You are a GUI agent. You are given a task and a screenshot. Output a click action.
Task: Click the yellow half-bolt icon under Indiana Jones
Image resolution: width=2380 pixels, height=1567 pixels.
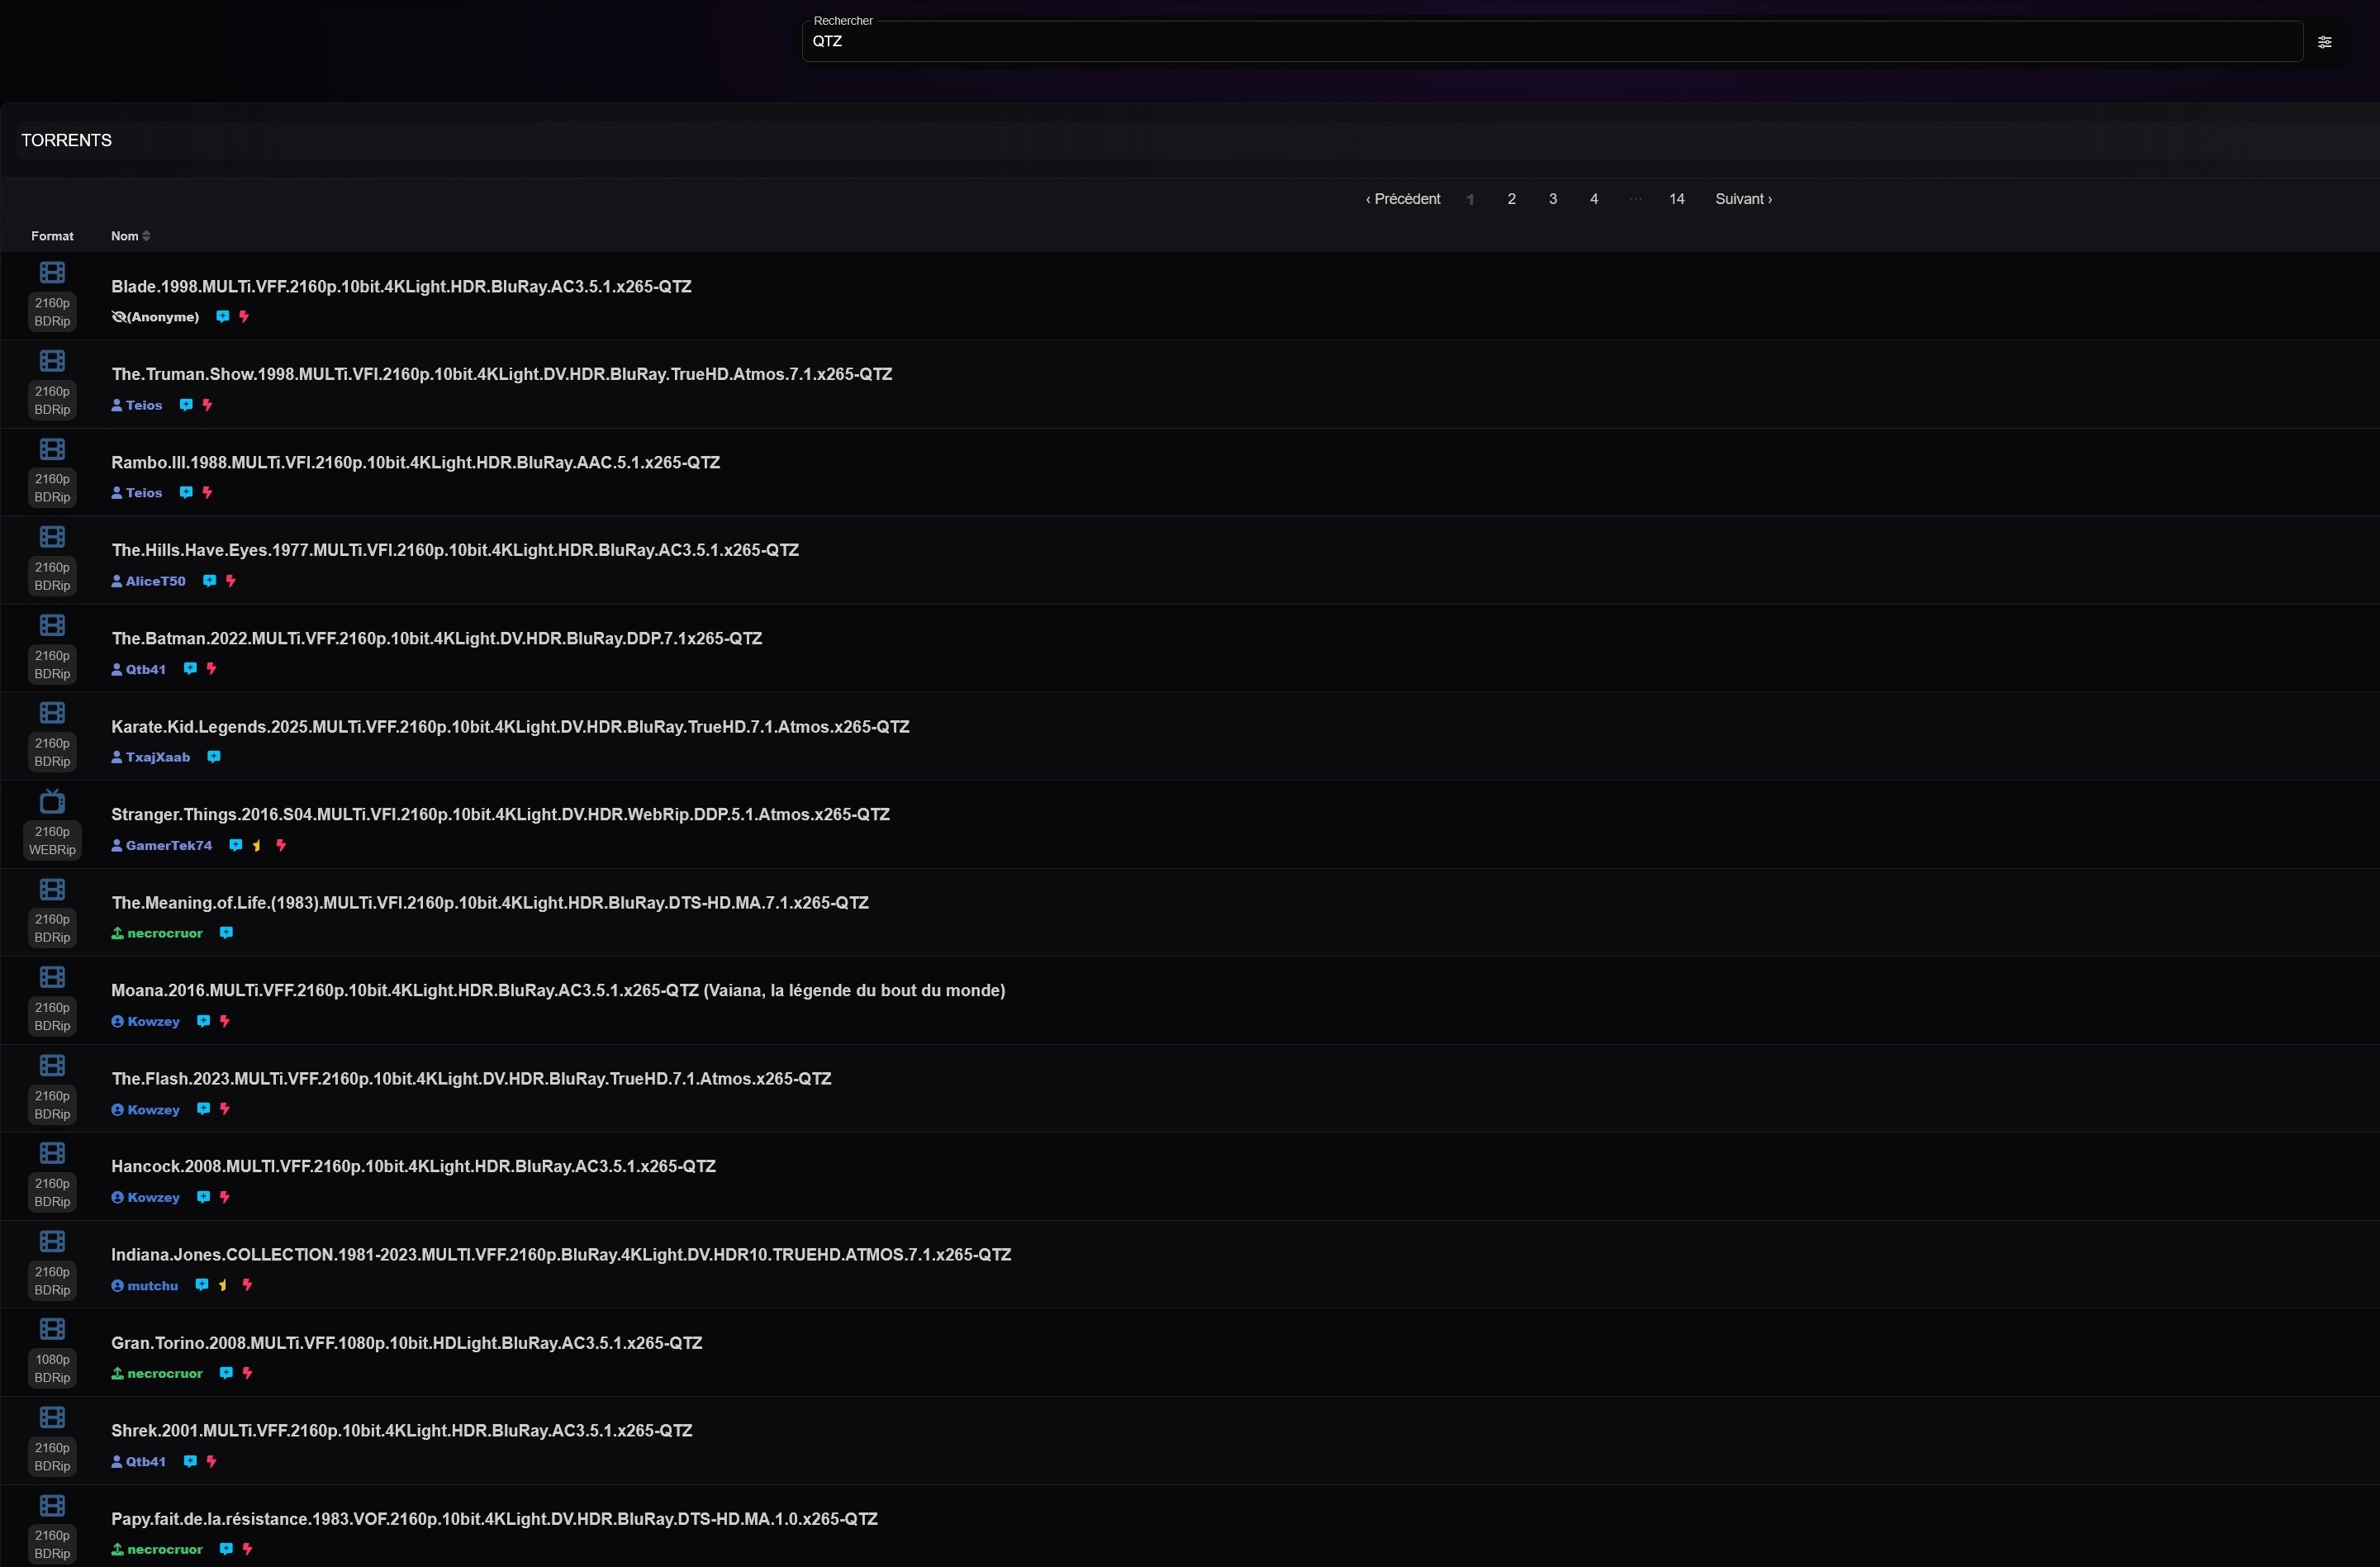point(223,1285)
